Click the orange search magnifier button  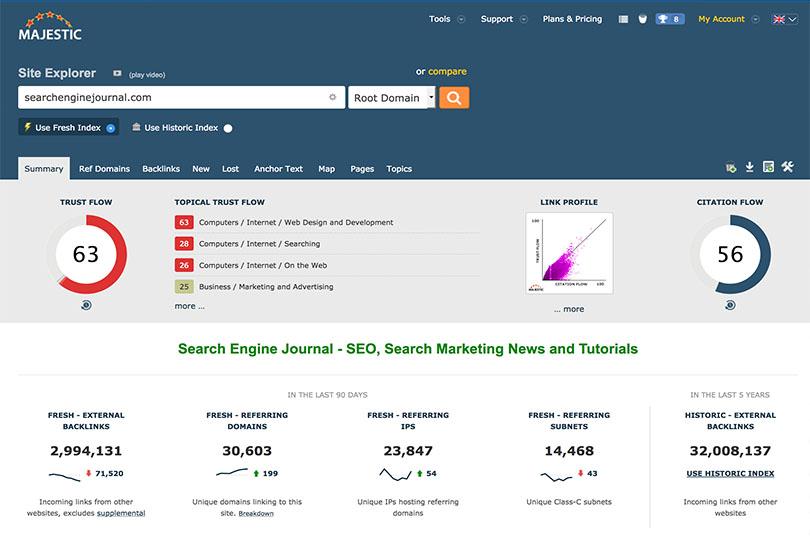point(454,97)
